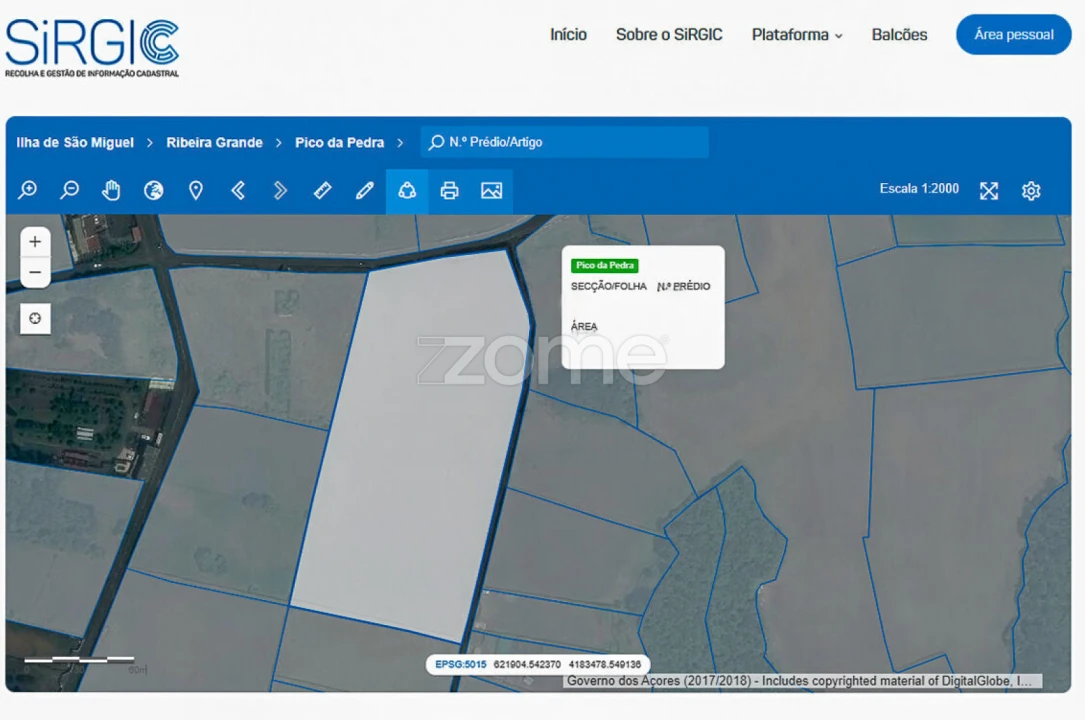Open the map settings gear
The image size is (1085, 720).
(x=1031, y=191)
